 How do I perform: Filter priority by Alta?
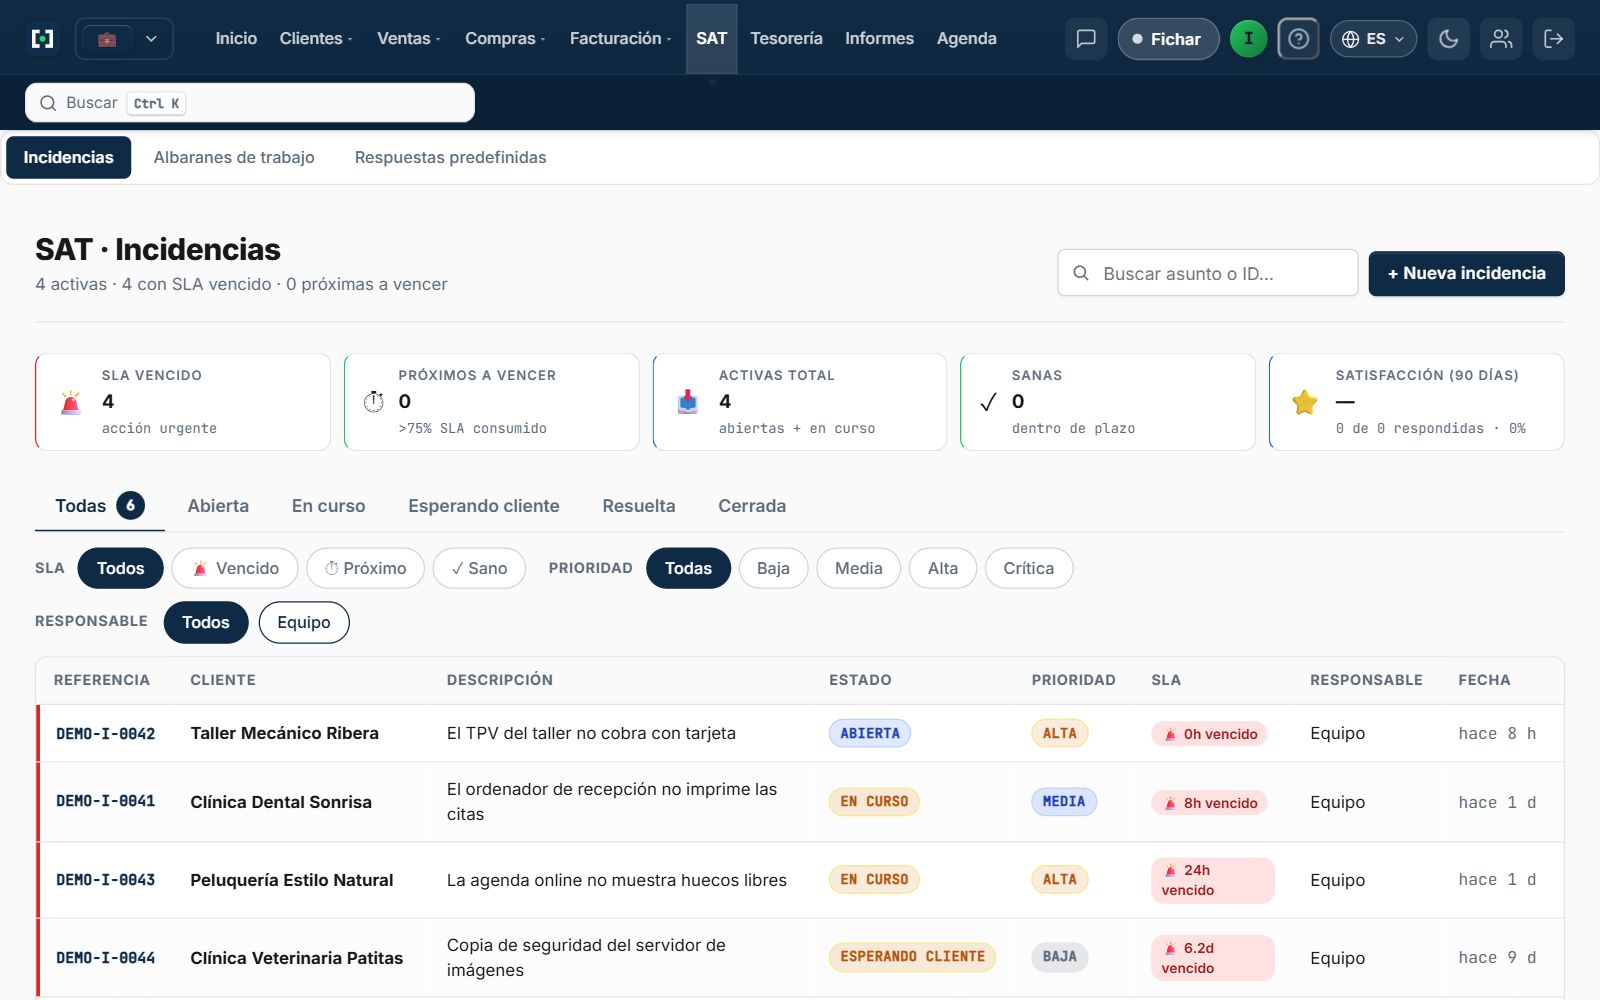942,568
